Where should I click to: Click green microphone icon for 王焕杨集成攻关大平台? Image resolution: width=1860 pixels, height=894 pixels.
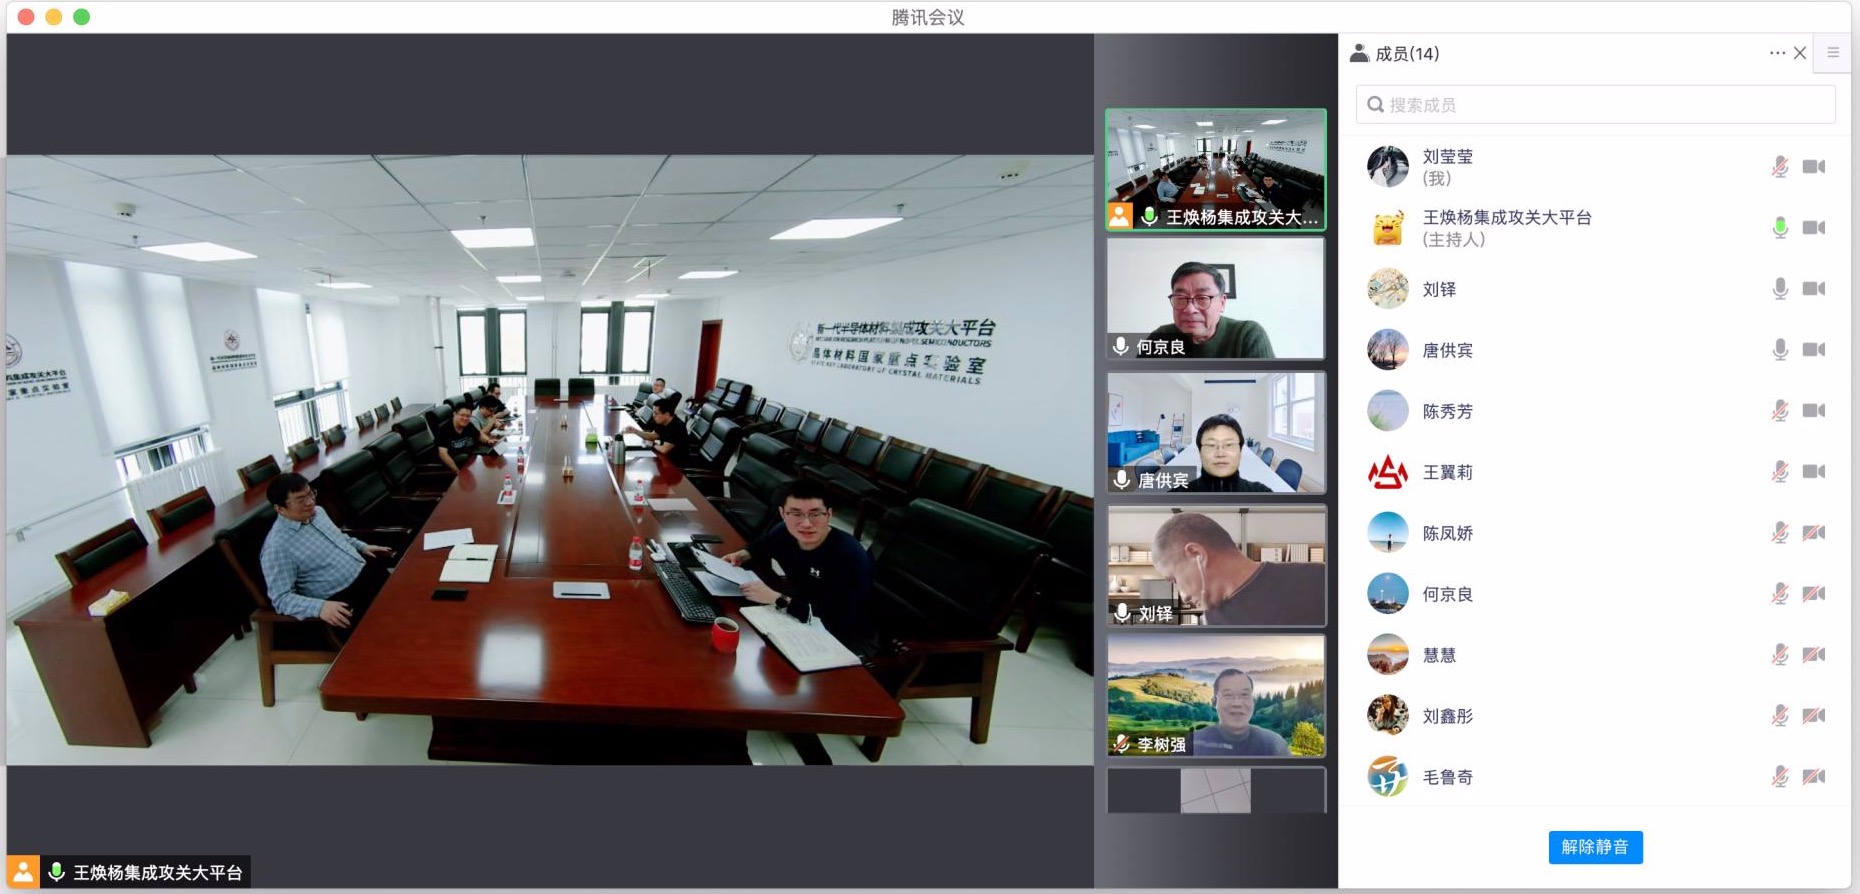pos(1780,228)
